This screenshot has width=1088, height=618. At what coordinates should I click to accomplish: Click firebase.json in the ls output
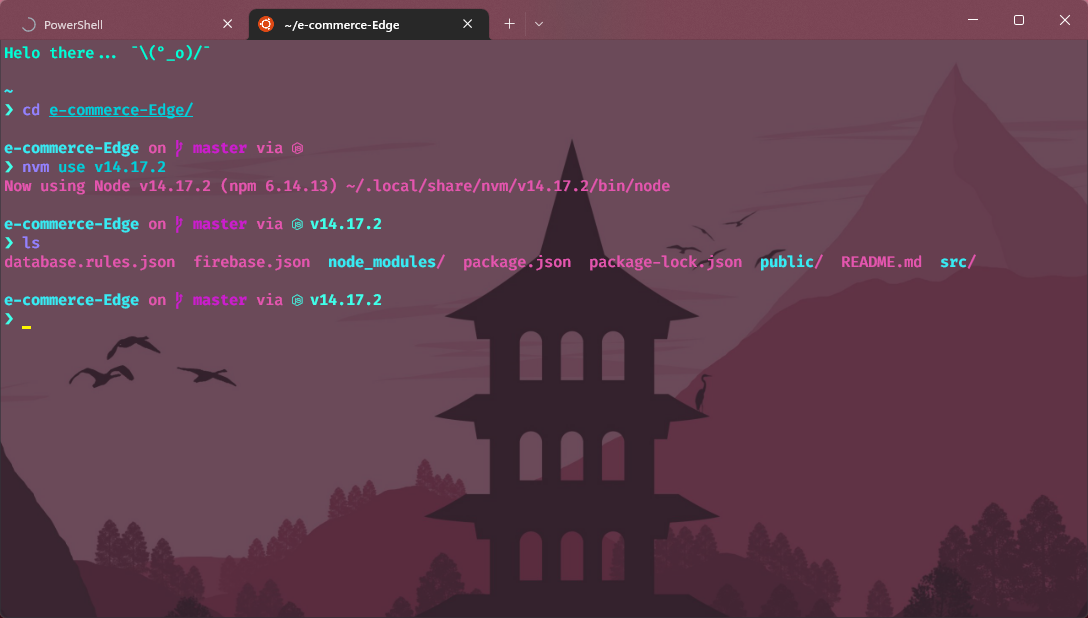pyautogui.click(x=251, y=261)
